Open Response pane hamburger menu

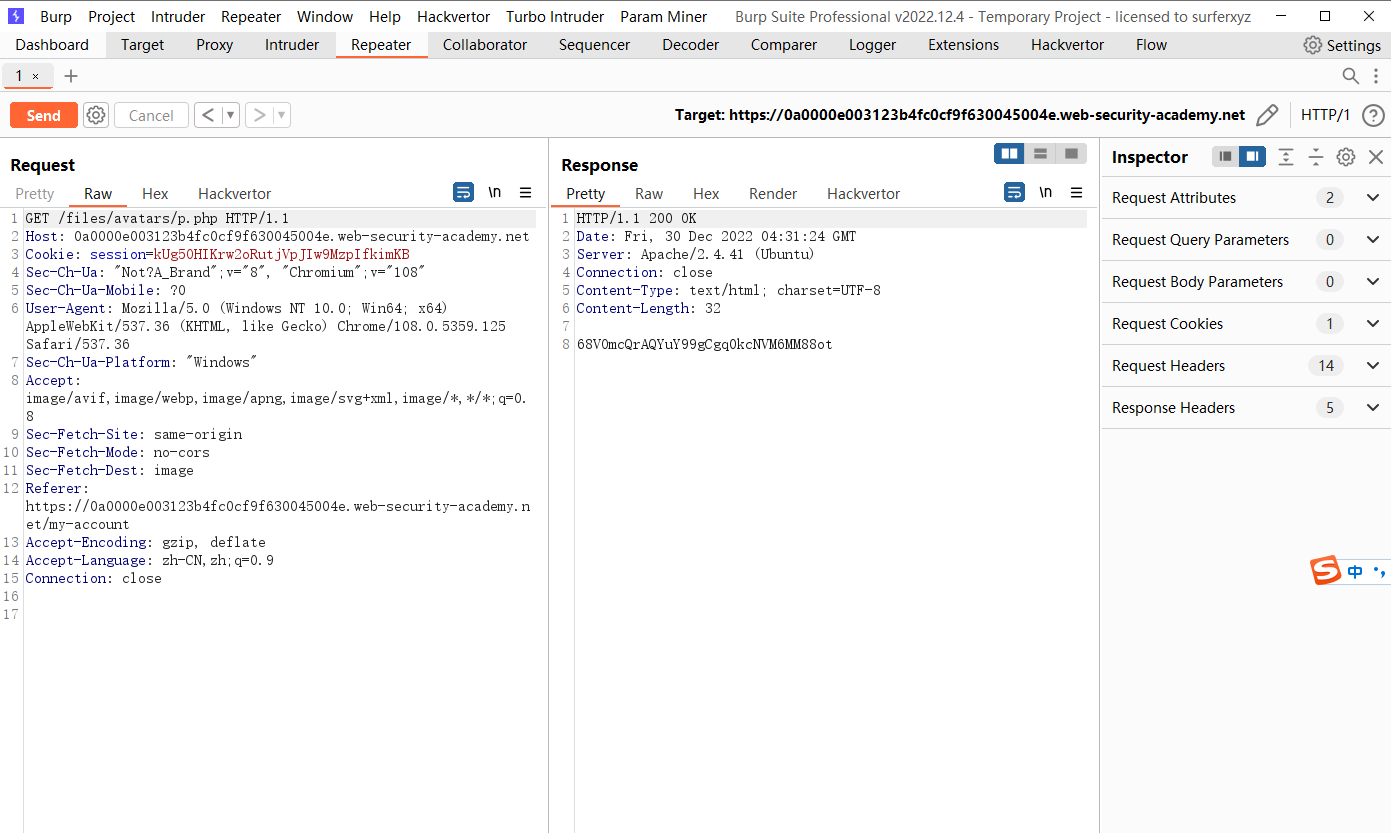1077,192
